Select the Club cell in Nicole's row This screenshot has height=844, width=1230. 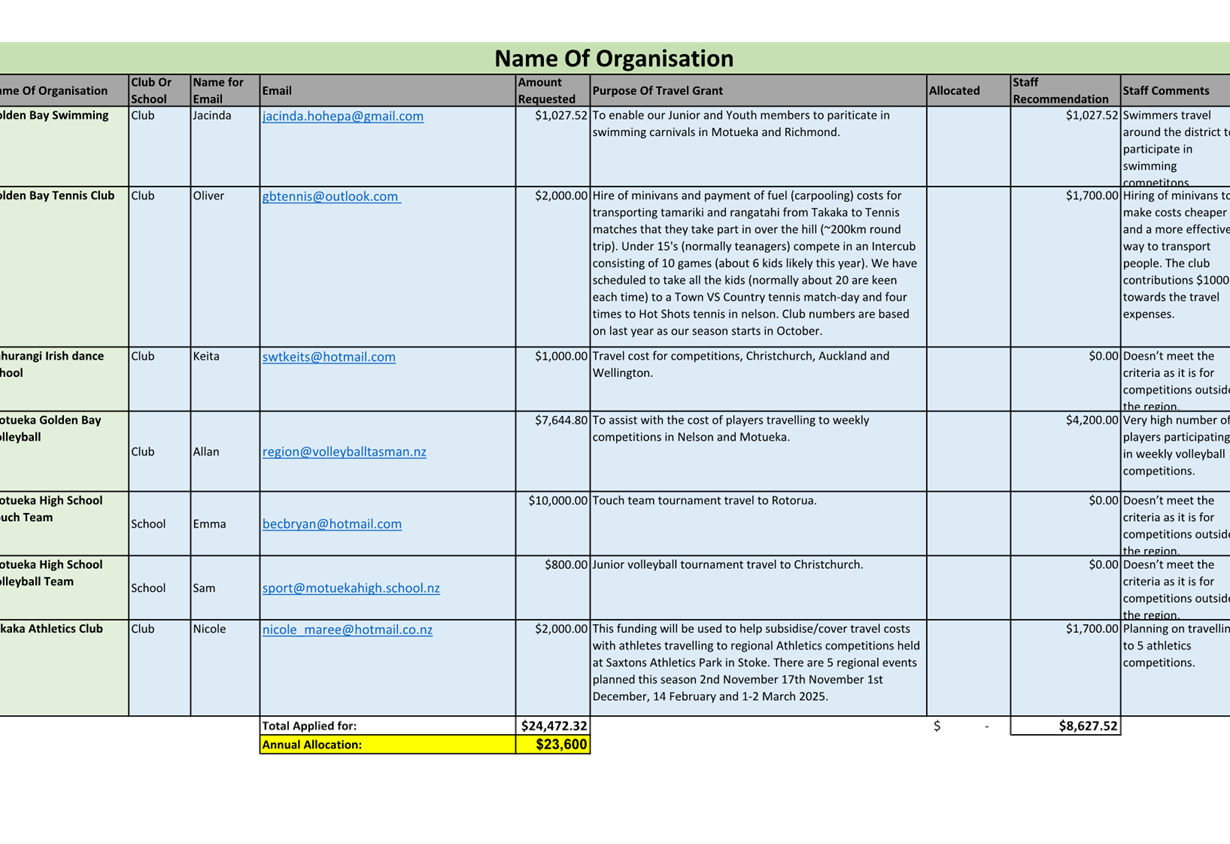tap(159, 667)
